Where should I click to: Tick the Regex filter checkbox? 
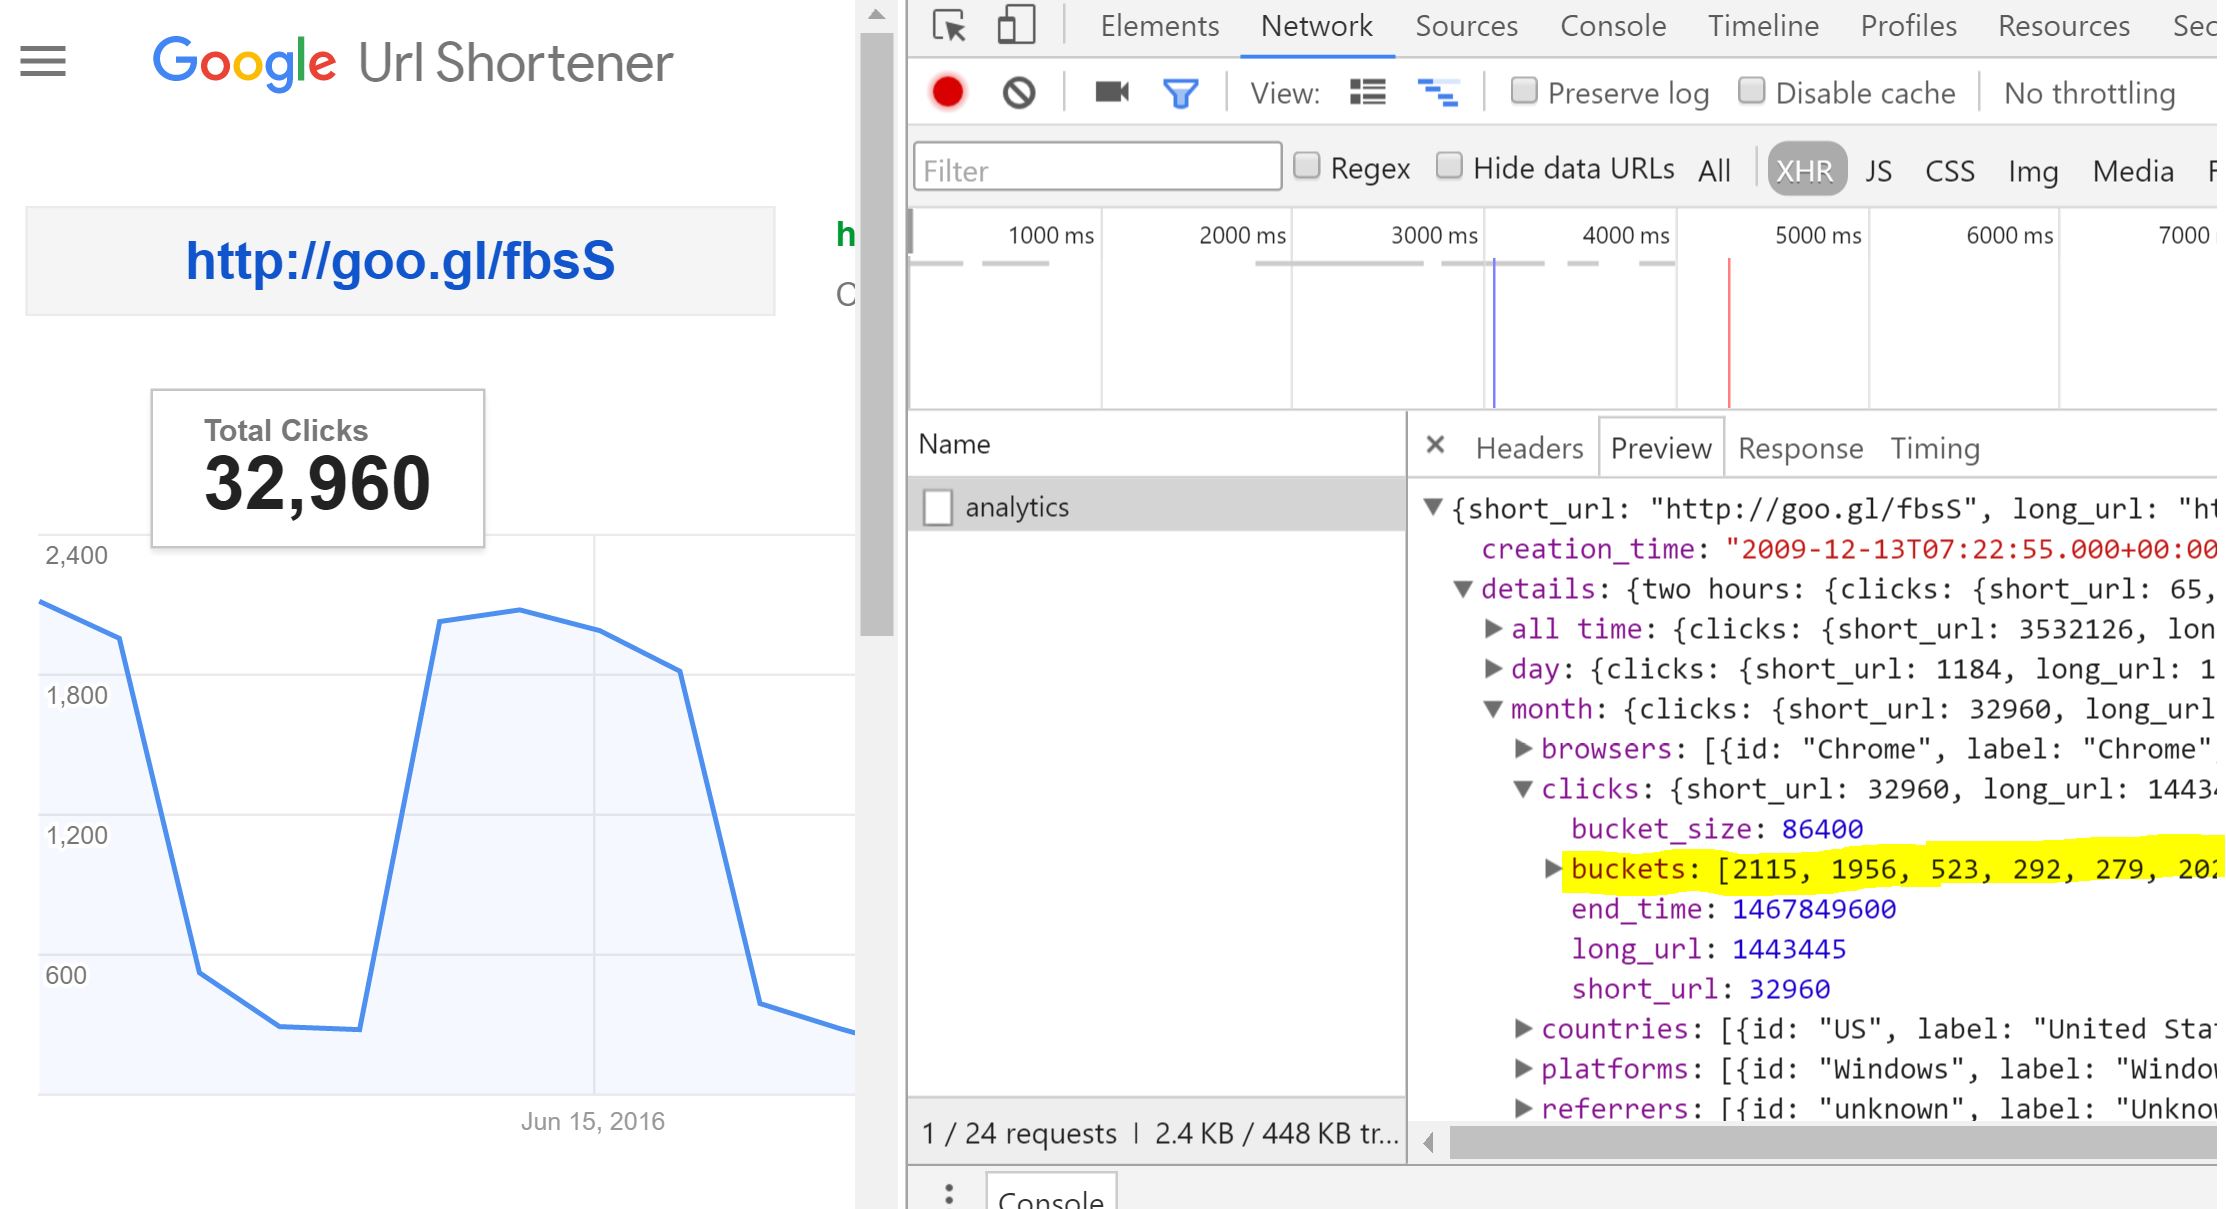point(1307,166)
